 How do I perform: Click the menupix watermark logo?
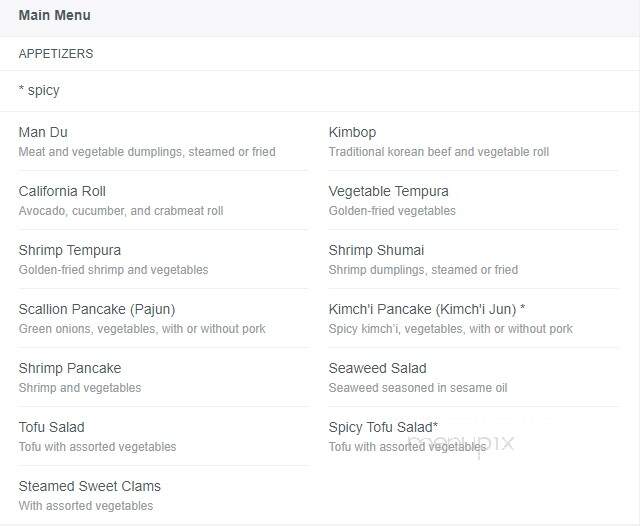460,444
